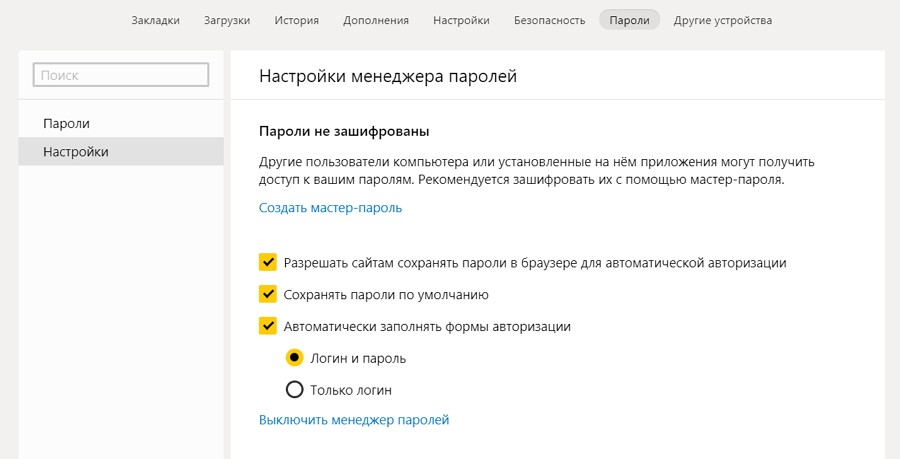
Task: Open the История tab
Action: 297,20
